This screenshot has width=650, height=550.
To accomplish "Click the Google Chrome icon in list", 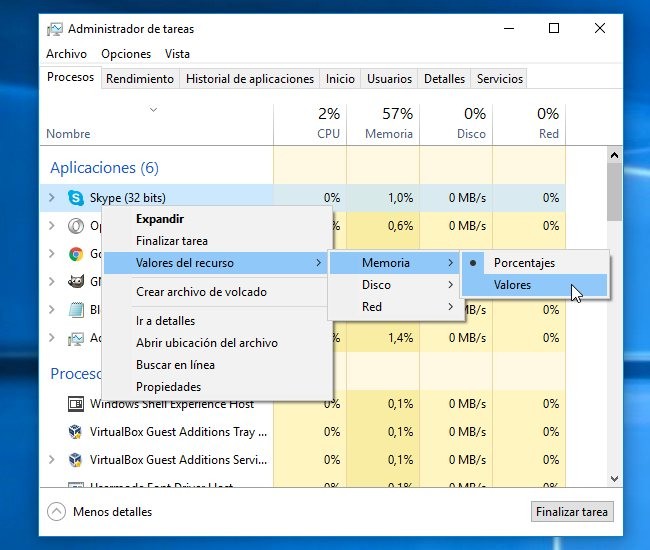I will point(76,254).
